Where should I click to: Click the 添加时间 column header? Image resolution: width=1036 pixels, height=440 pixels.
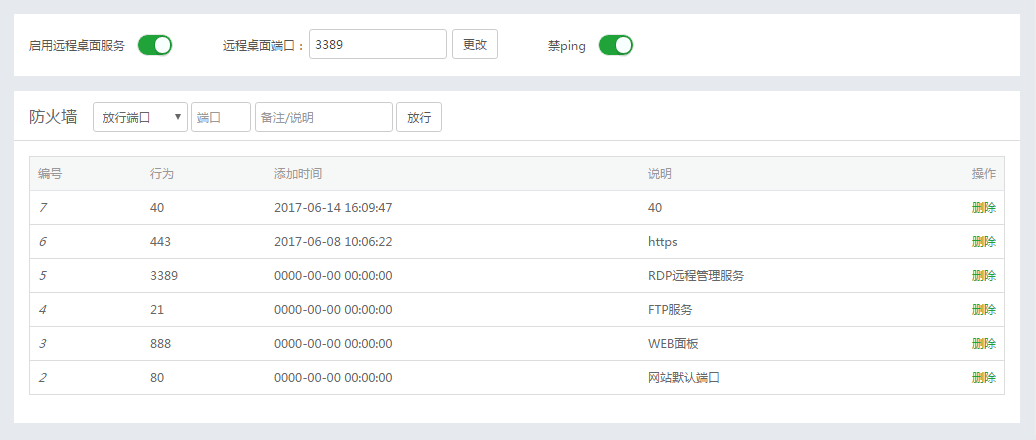click(x=298, y=174)
